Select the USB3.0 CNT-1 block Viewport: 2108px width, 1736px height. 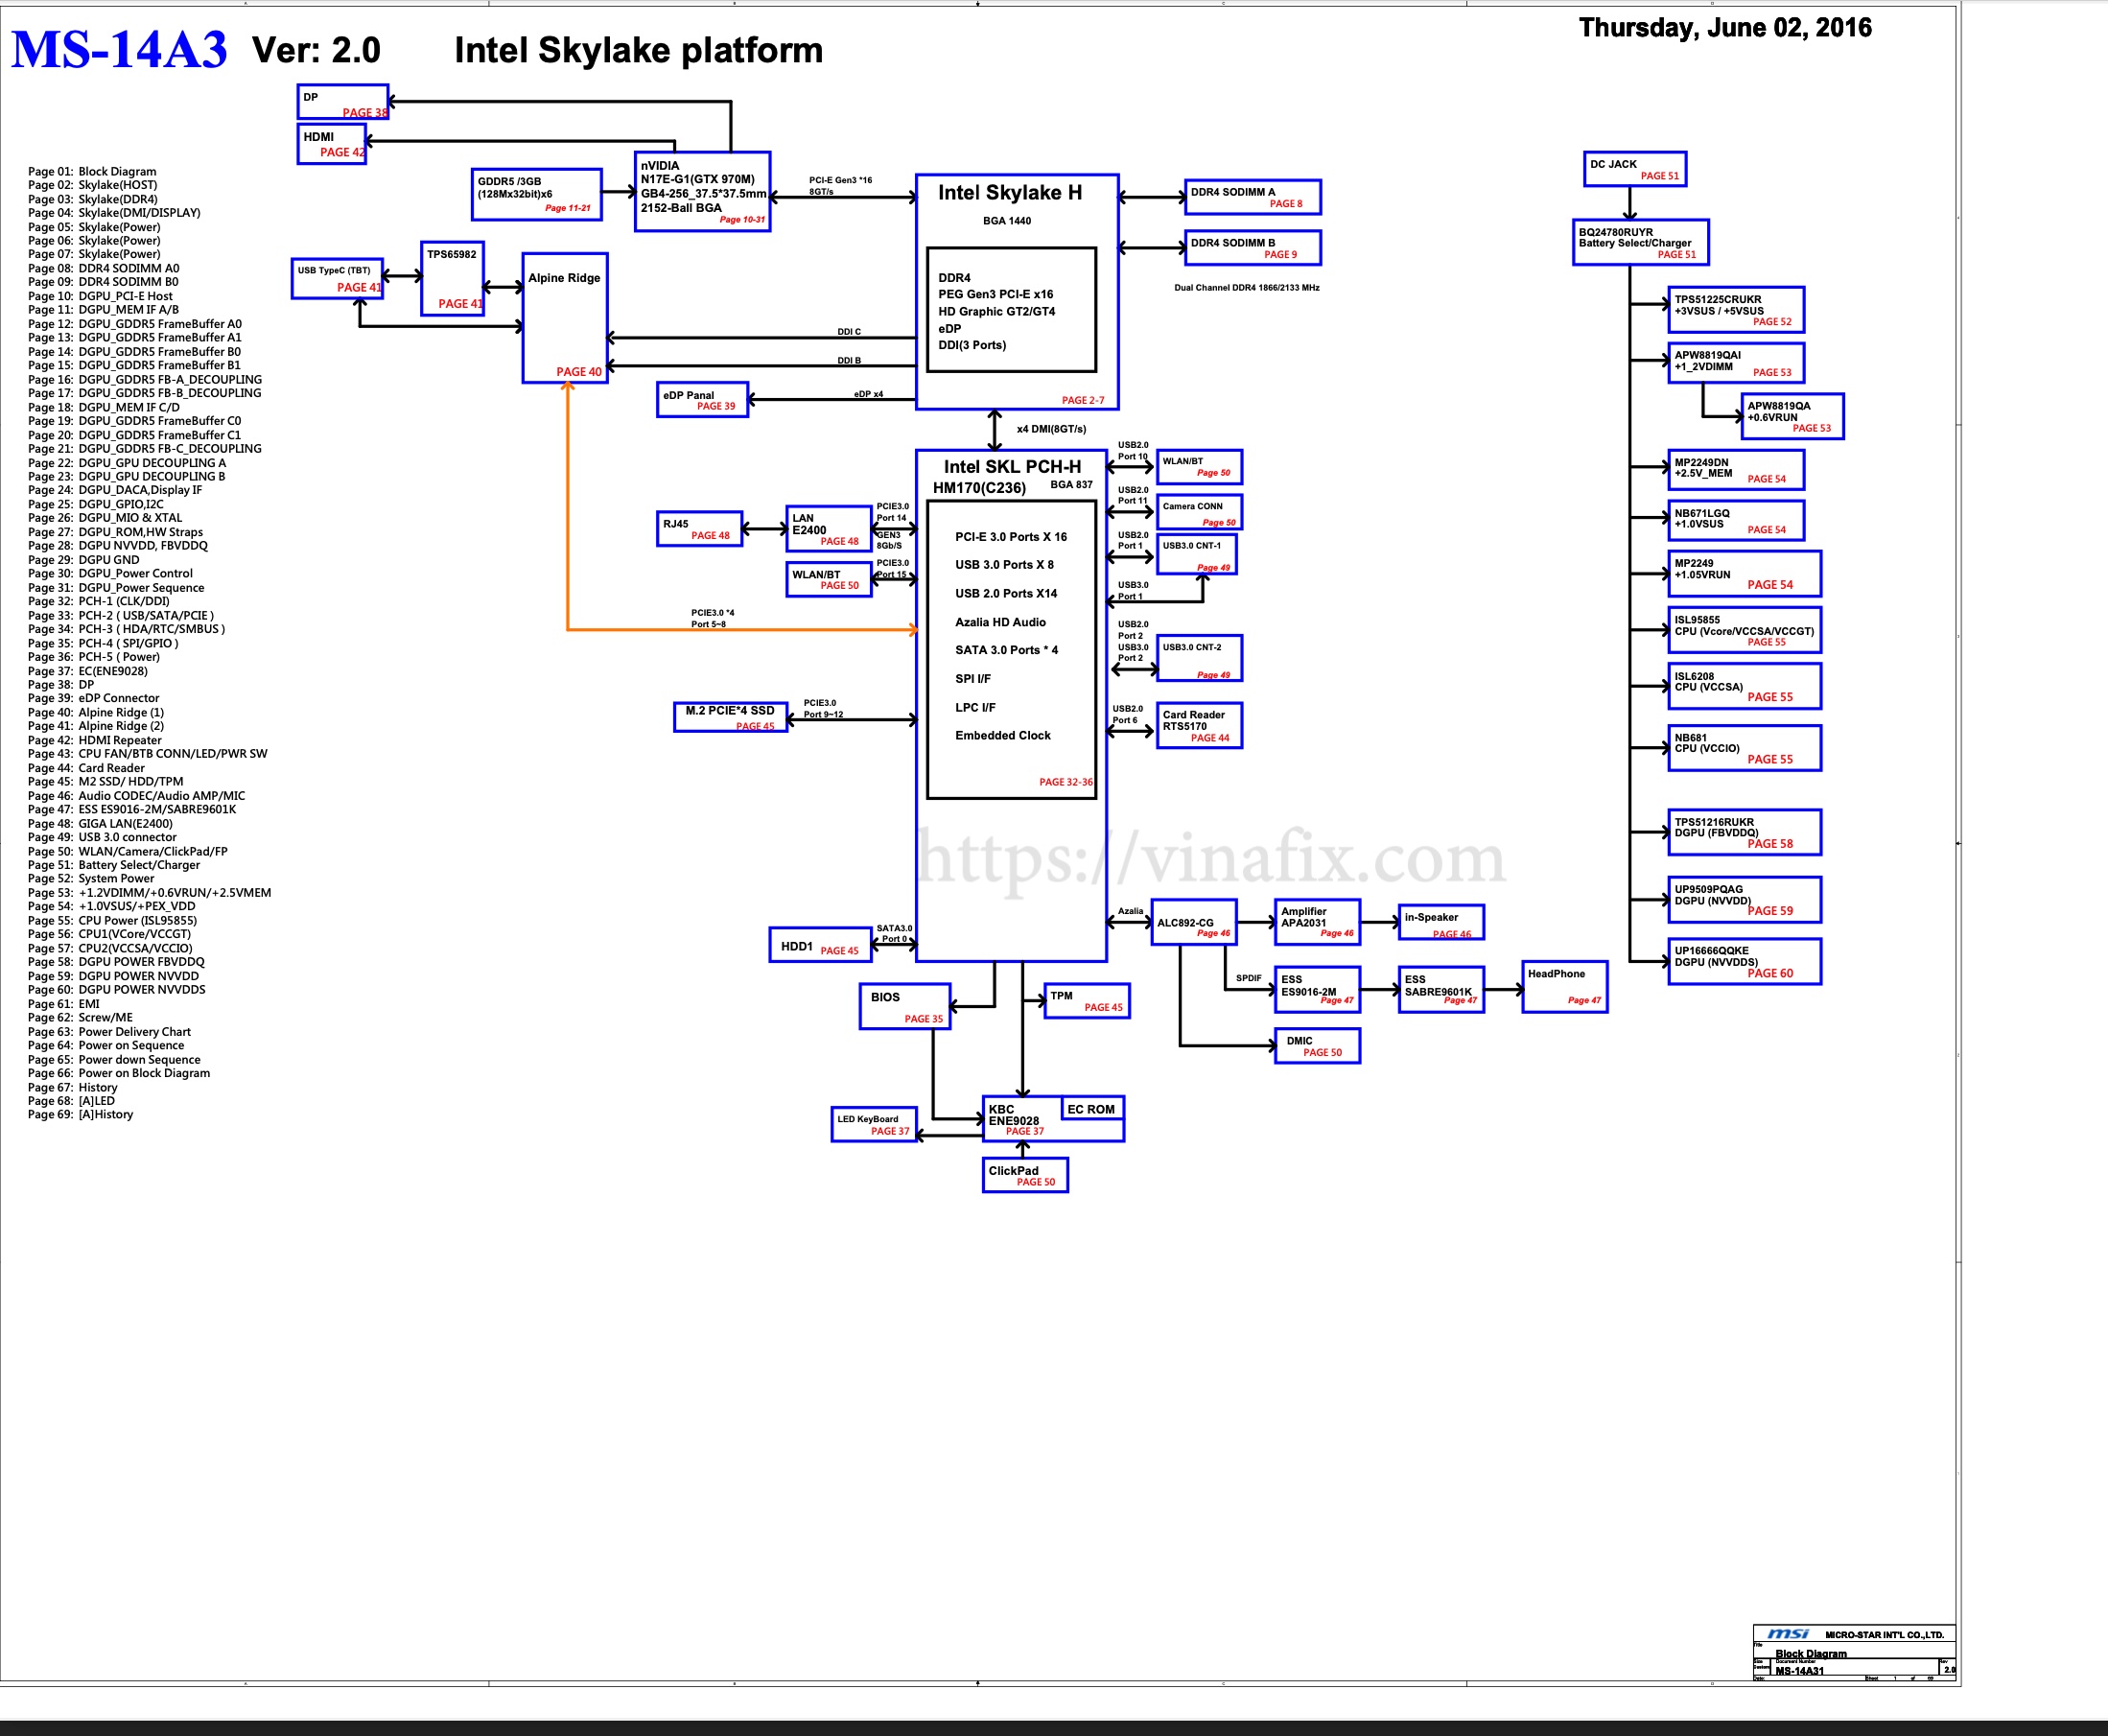coord(1197,554)
